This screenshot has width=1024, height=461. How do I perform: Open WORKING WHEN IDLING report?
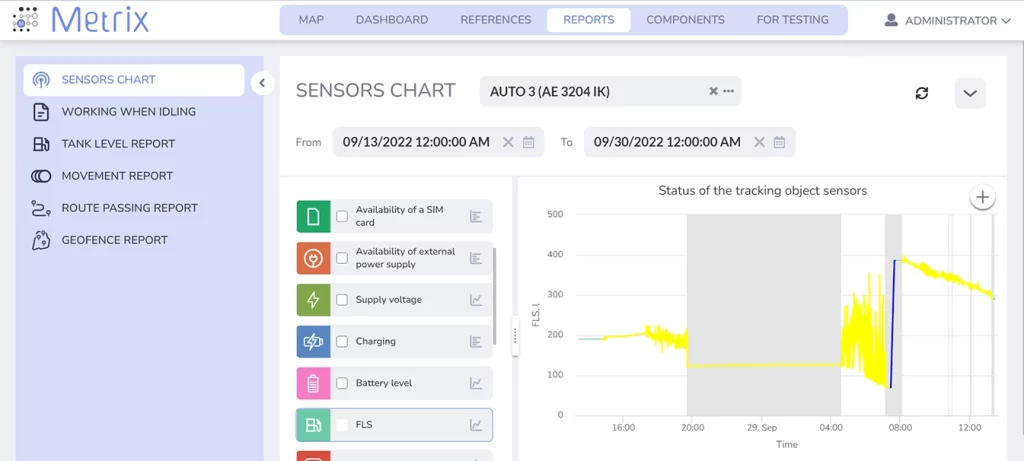click(x=129, y=112)
